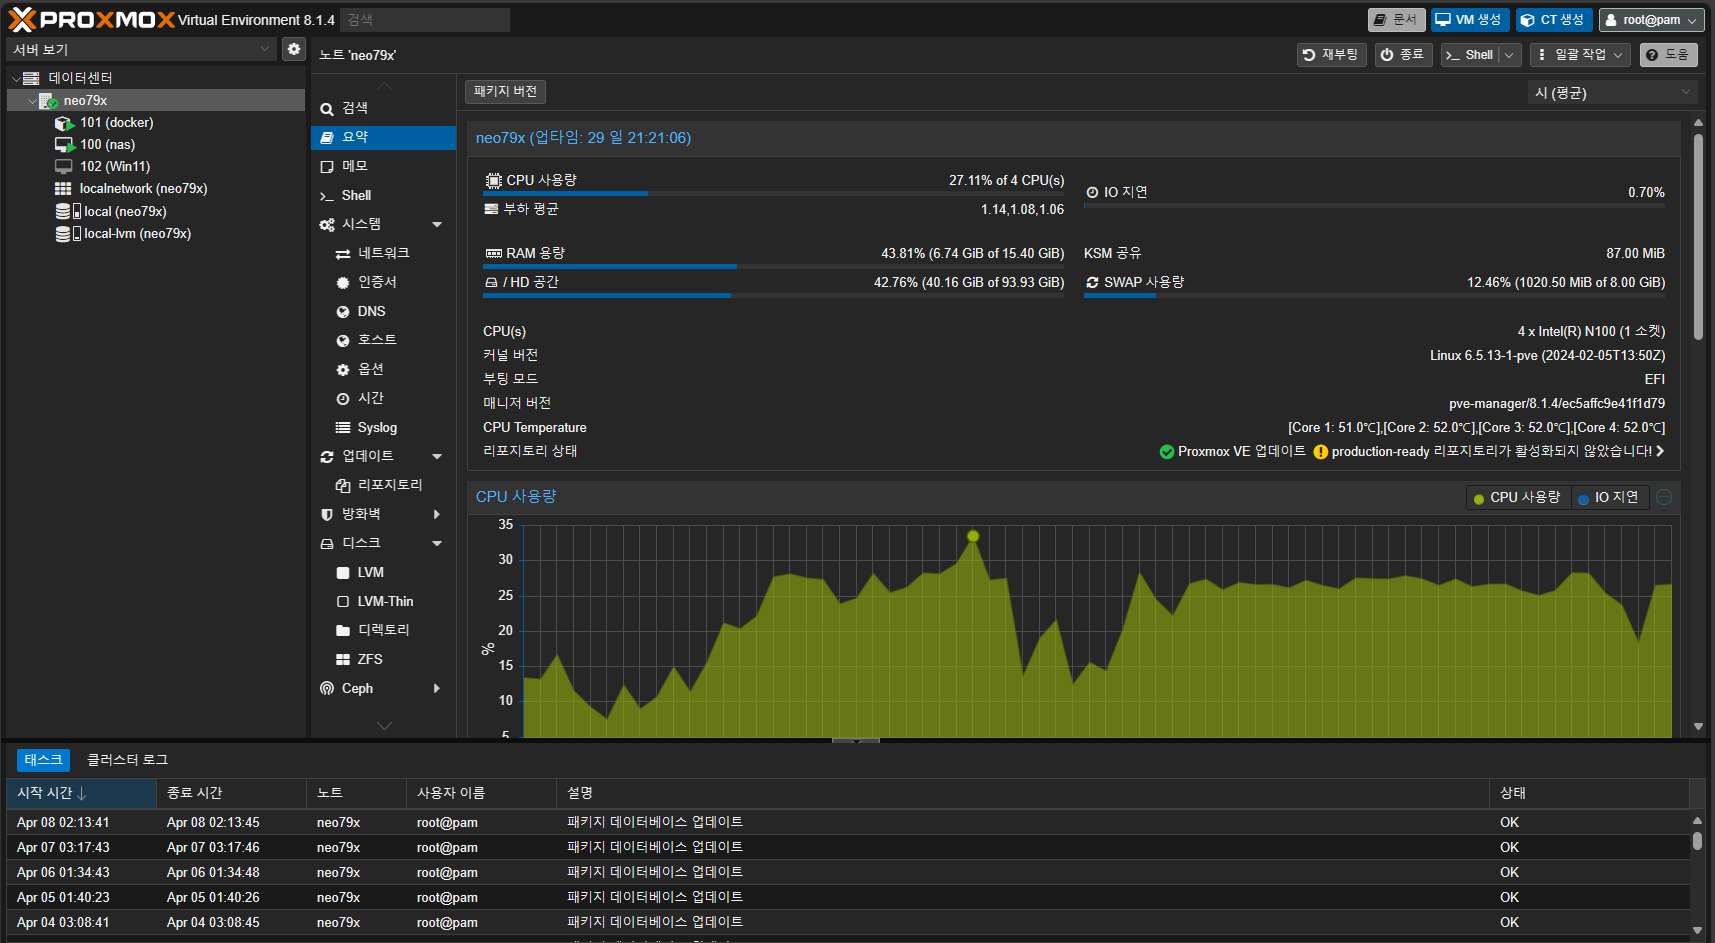Open localnetwork (neo79x) entry
The width and height of the screenshot is (1715, 943).
143,189
